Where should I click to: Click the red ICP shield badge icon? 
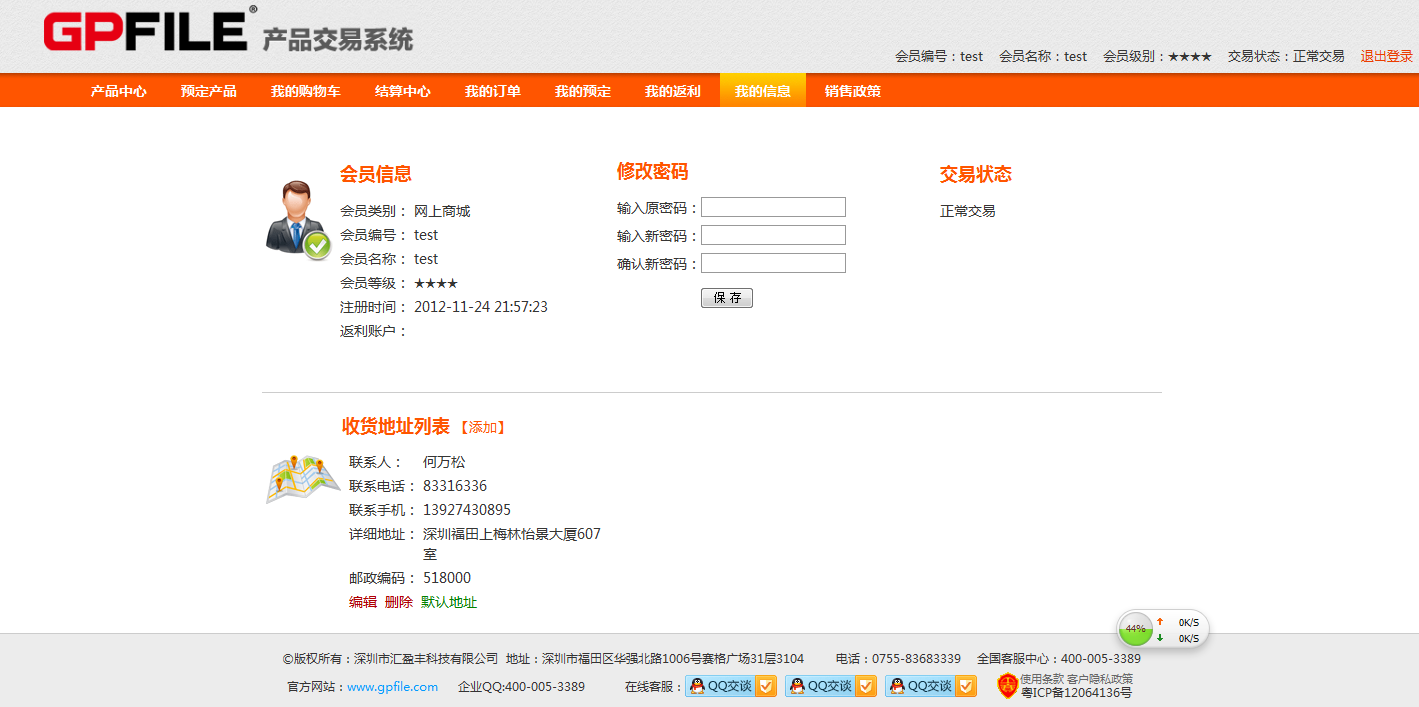[1007, 686]
